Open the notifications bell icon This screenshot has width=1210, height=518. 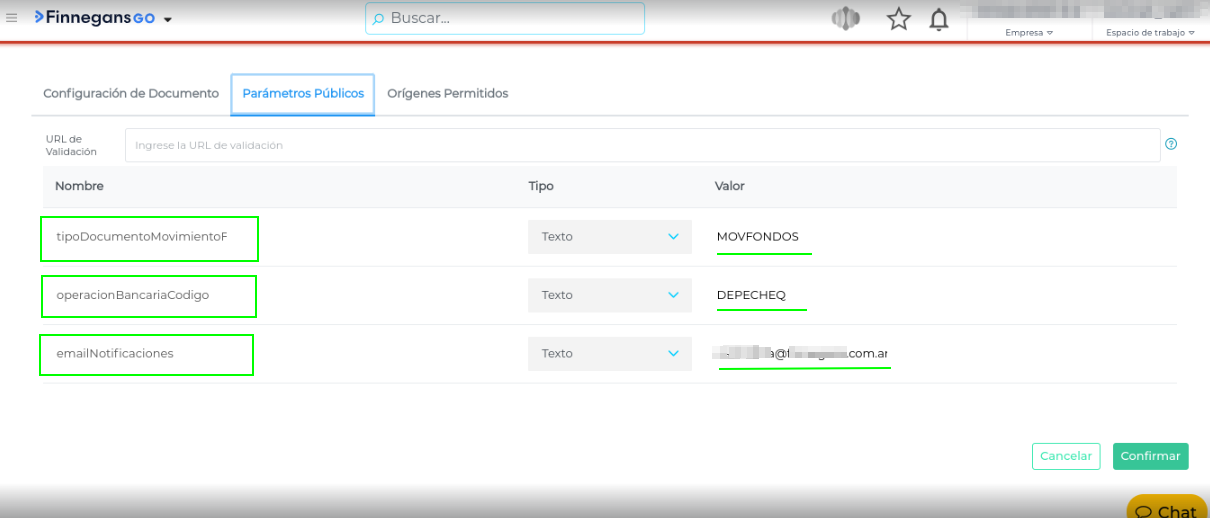[939, 20]
